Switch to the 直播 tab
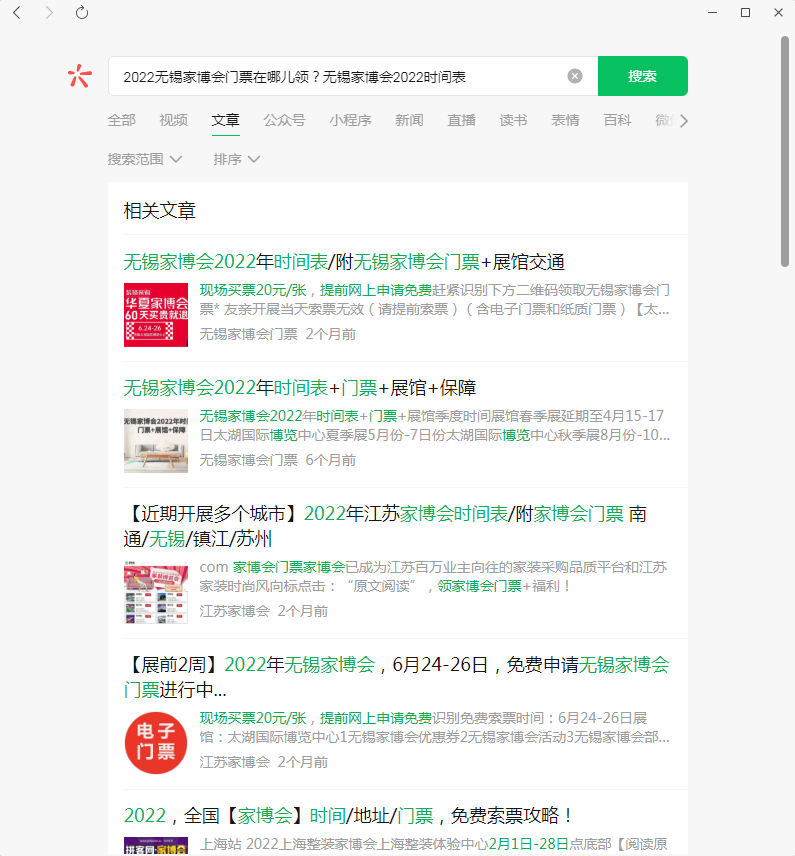The image size is (795, 856). tap(461, 120)
